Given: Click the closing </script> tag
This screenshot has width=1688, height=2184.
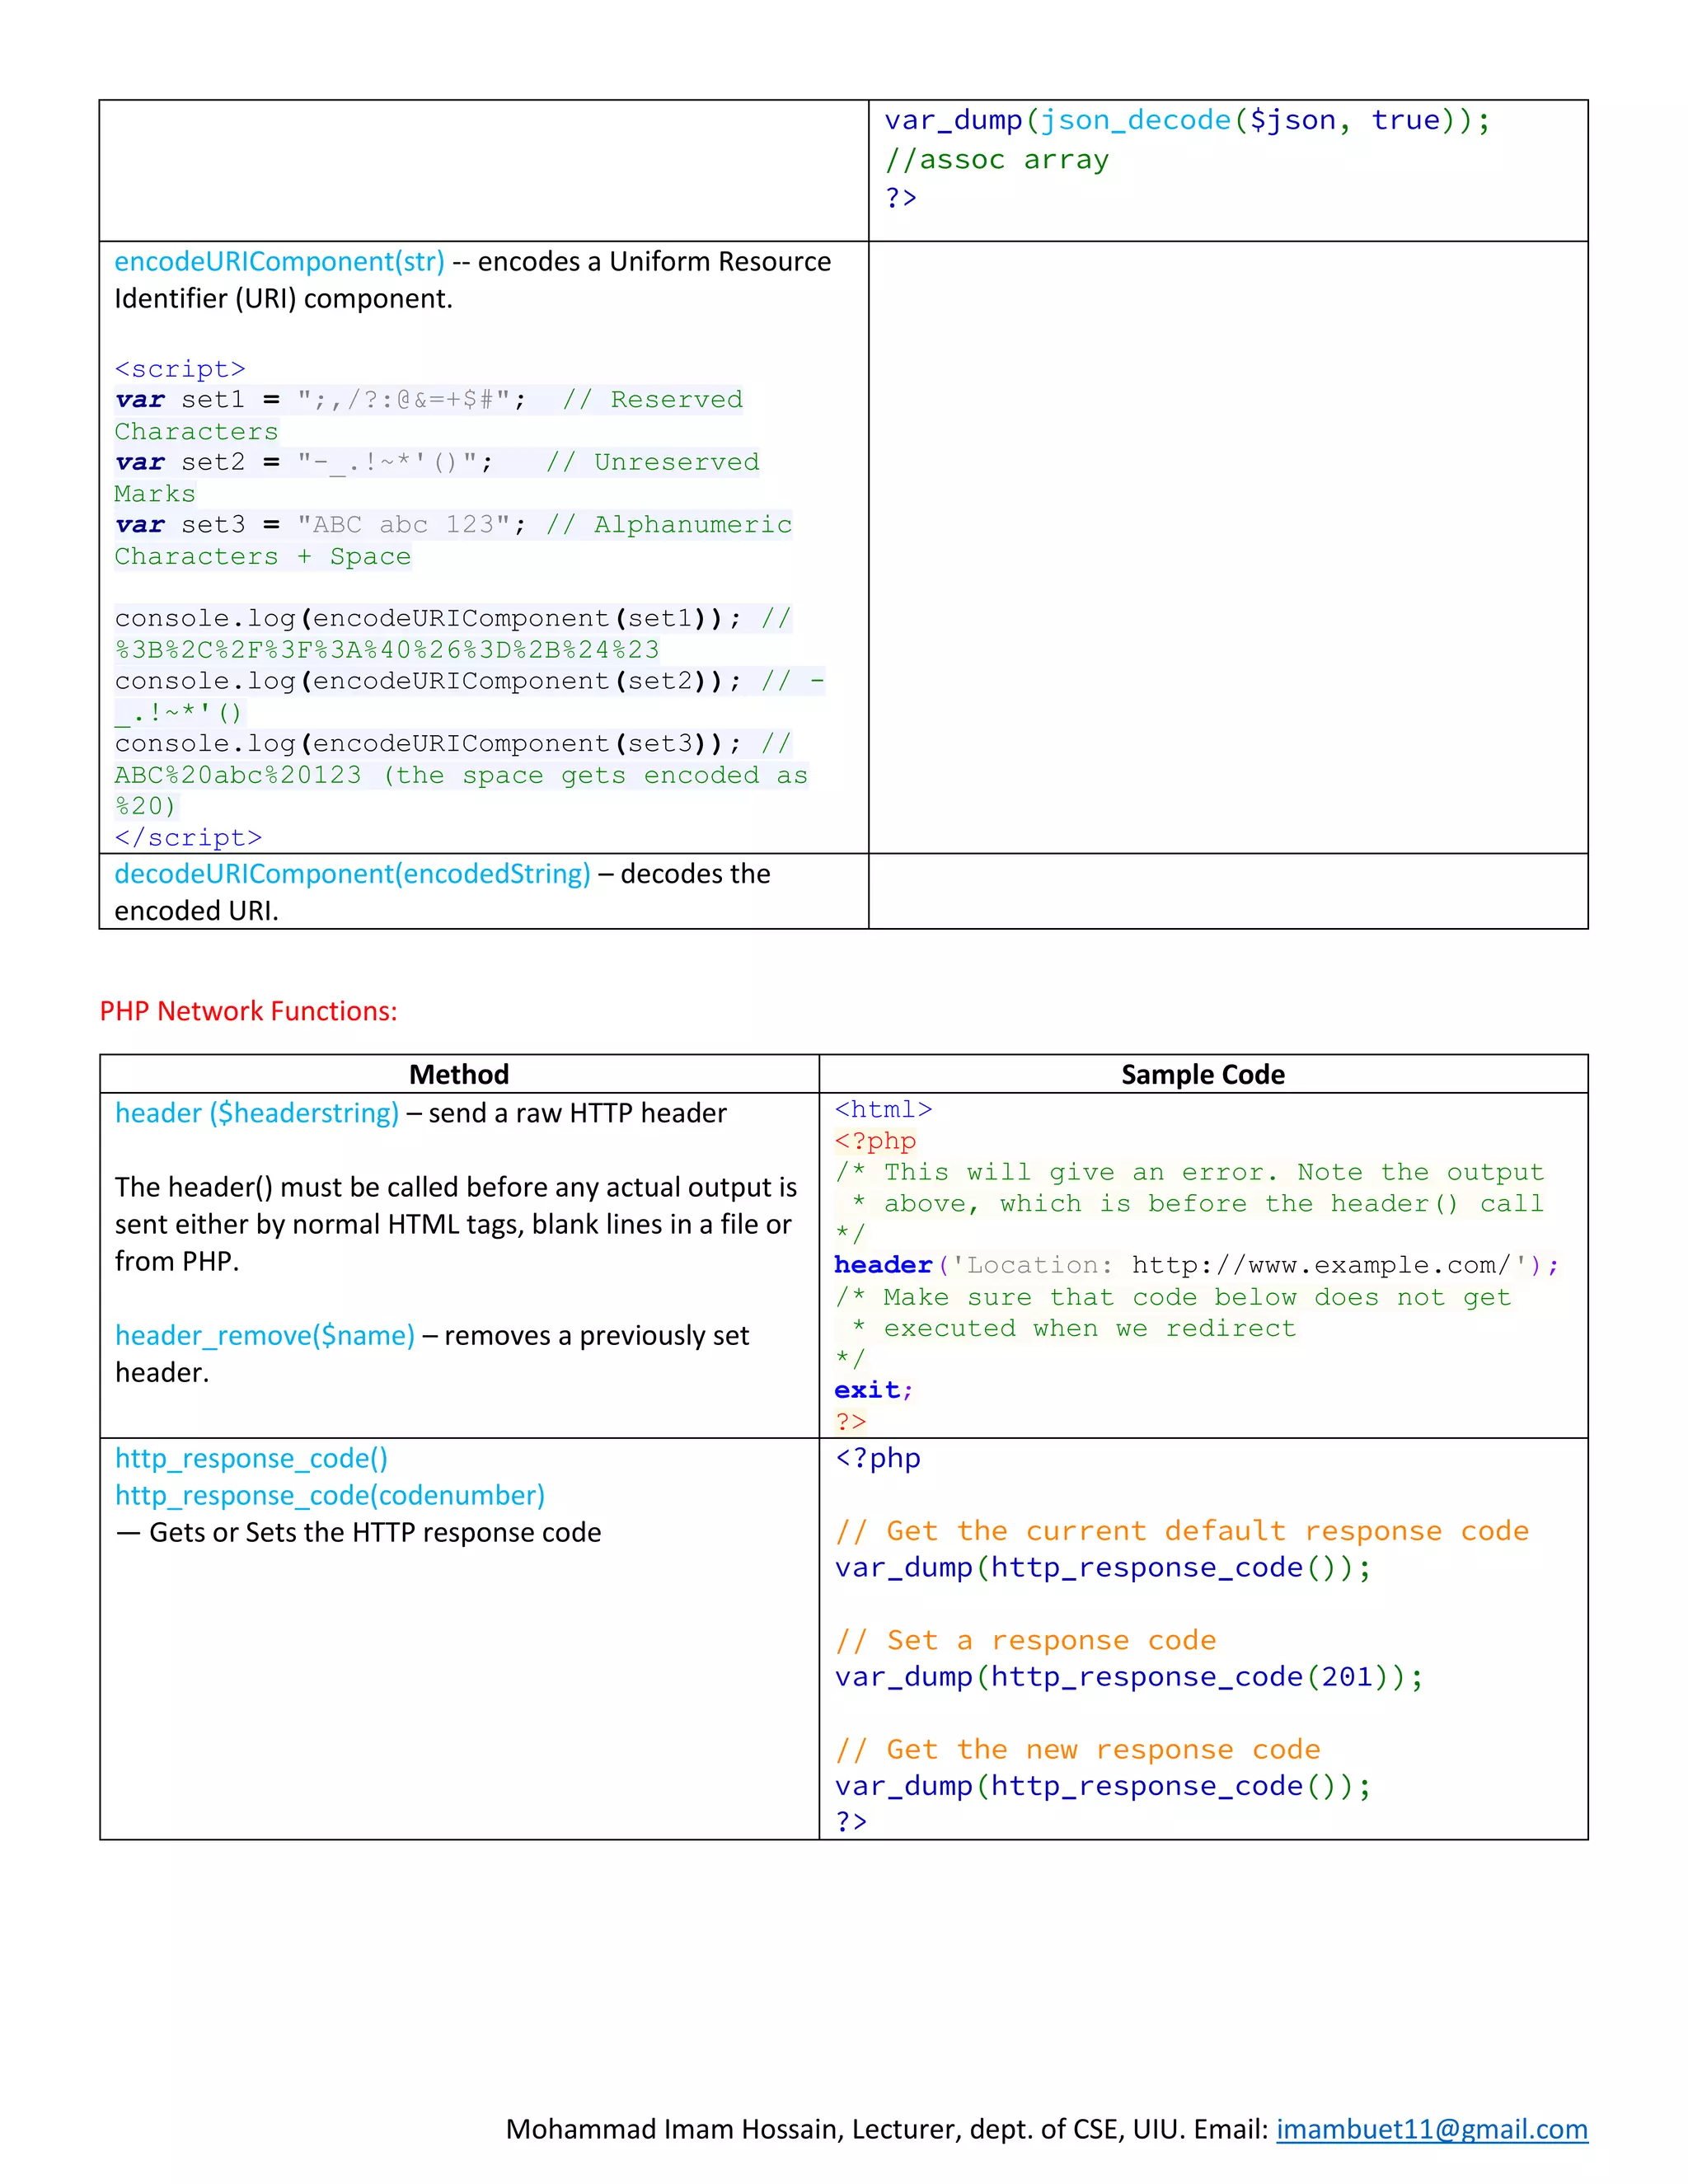Looking at the screenshot, I should click(x=188, y=837).
